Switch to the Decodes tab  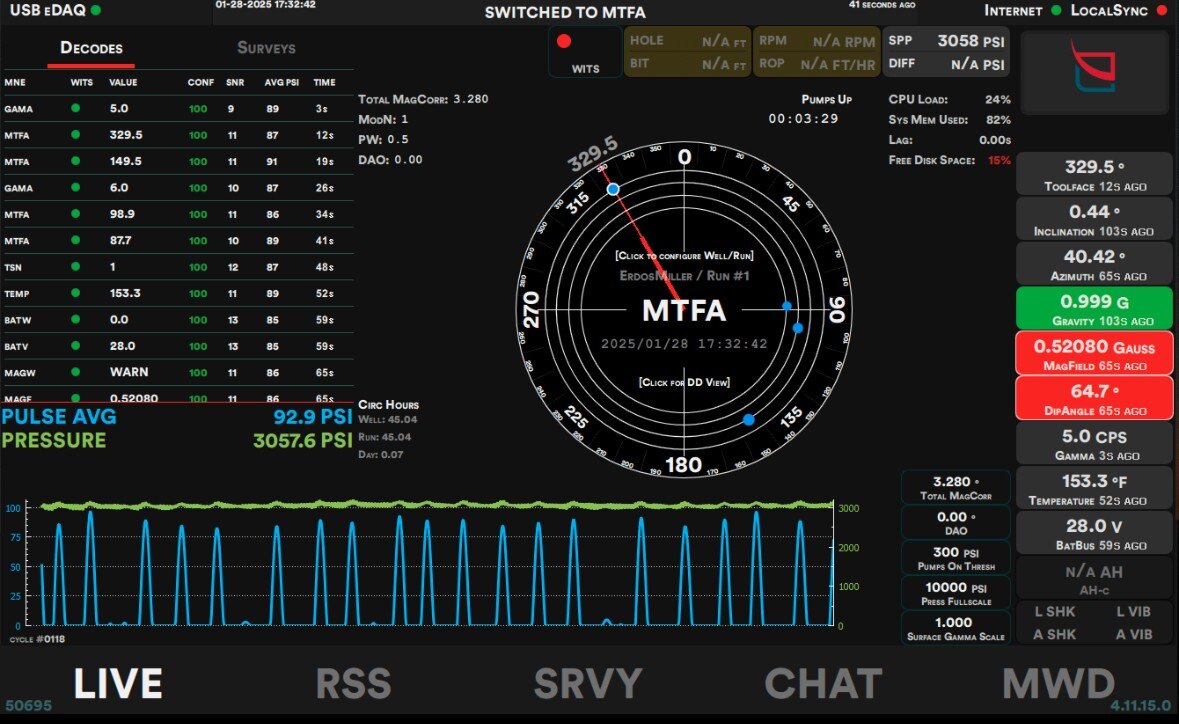tap(91, 48)
